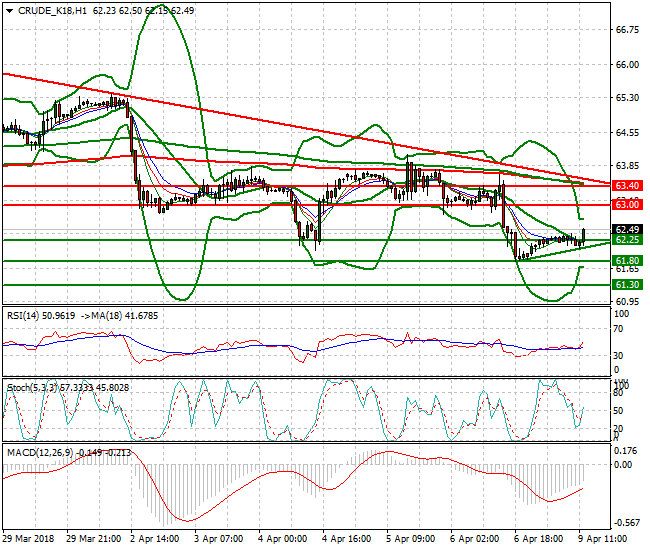This screenshot has width=650, height=550.
Task: Click the Stoch(5,3,3) indicator label
Action: [x=30, y=386]
